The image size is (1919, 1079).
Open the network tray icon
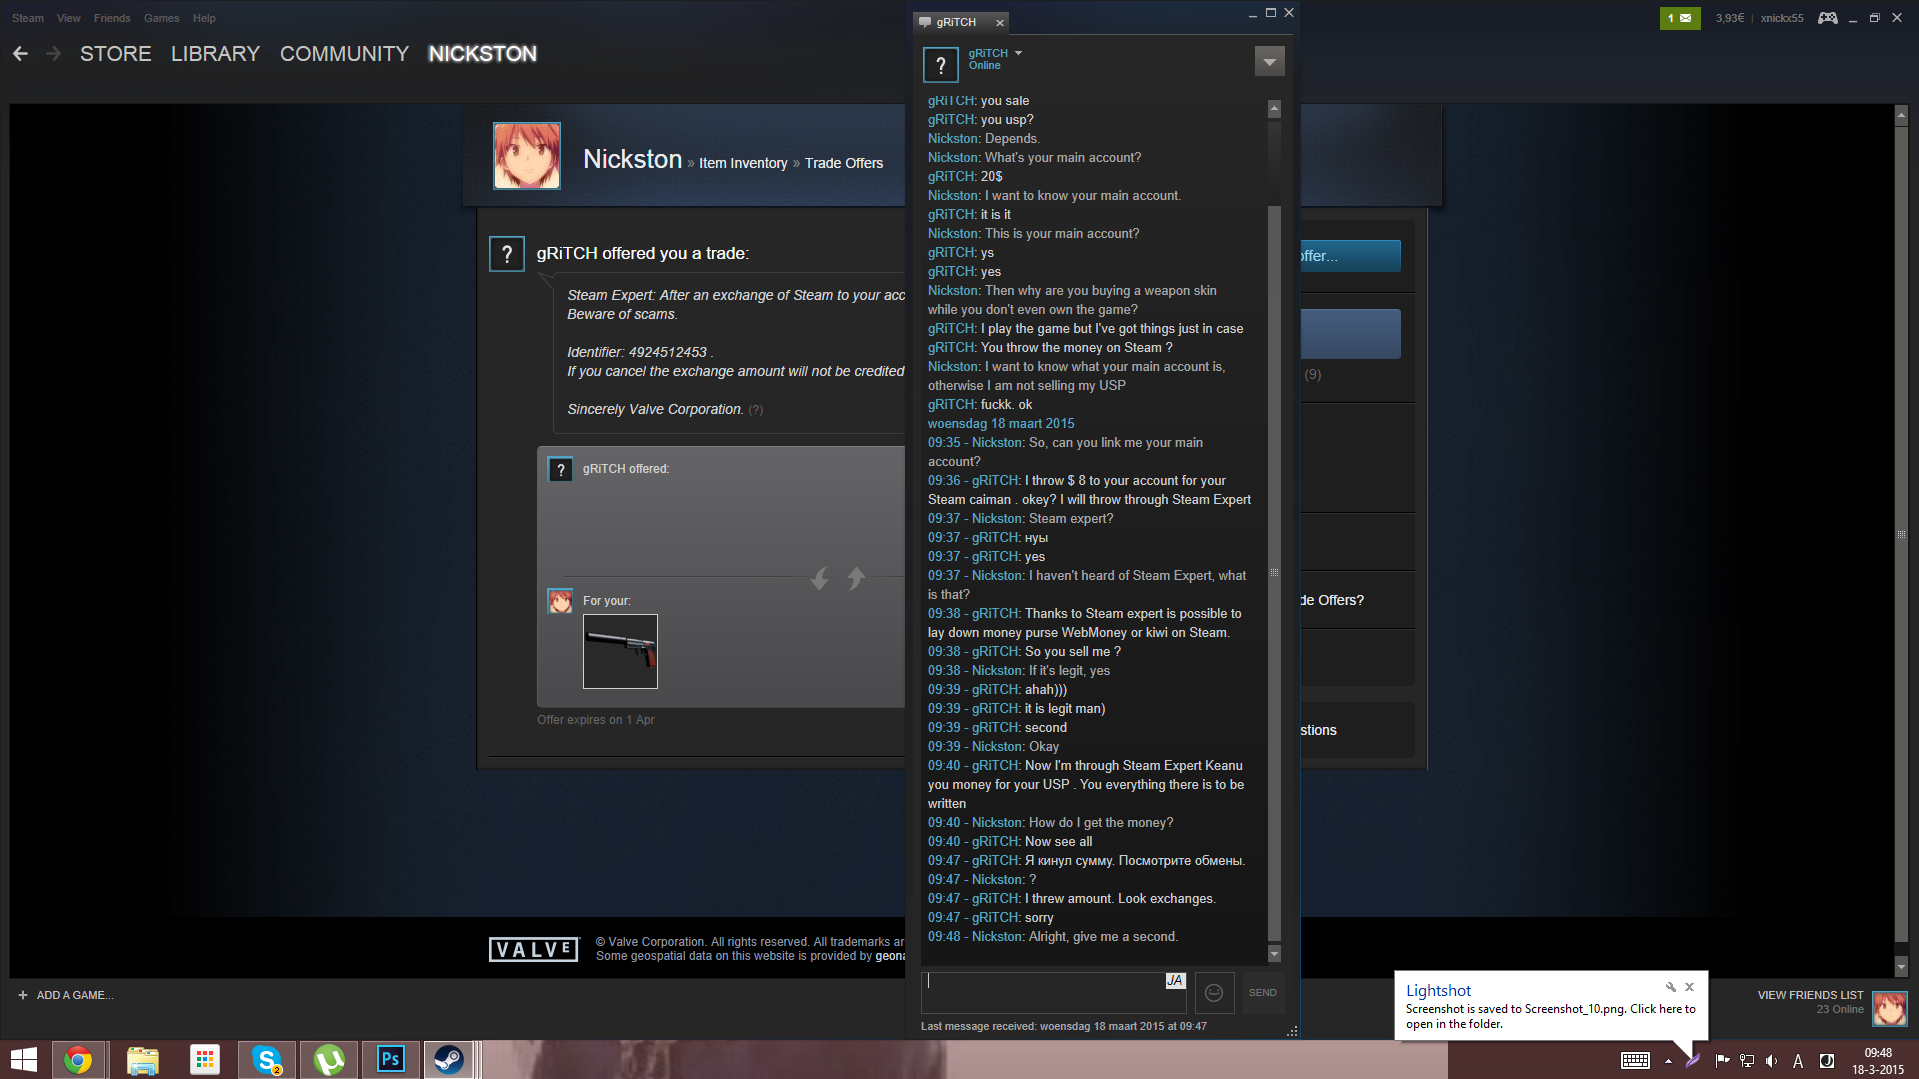pyautogui.click(x=1747, y=1061)
